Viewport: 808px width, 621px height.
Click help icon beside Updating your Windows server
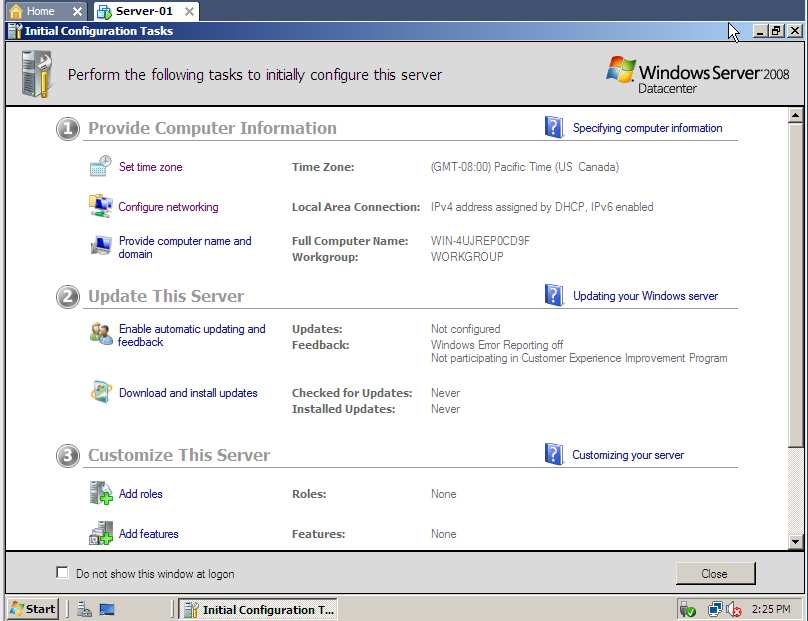point(553,295)
